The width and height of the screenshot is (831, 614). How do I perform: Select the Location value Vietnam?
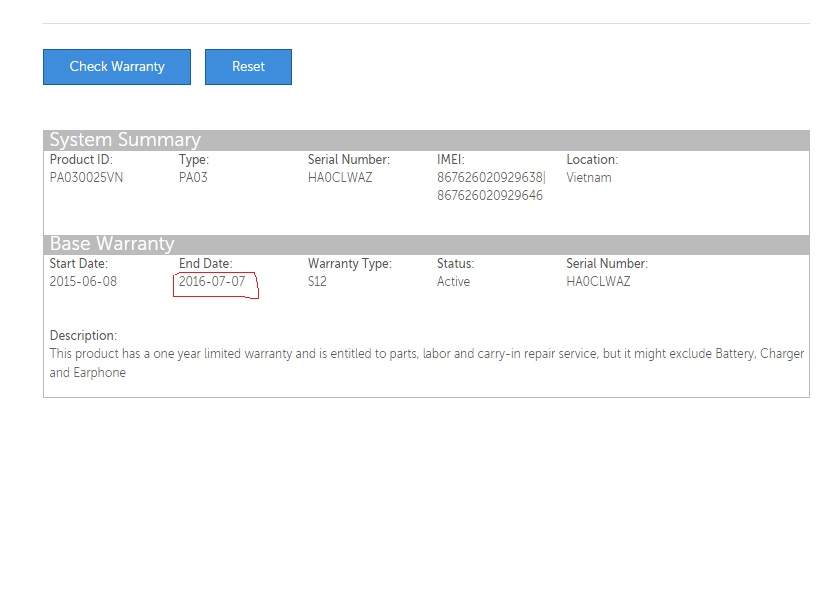(588, 177)
